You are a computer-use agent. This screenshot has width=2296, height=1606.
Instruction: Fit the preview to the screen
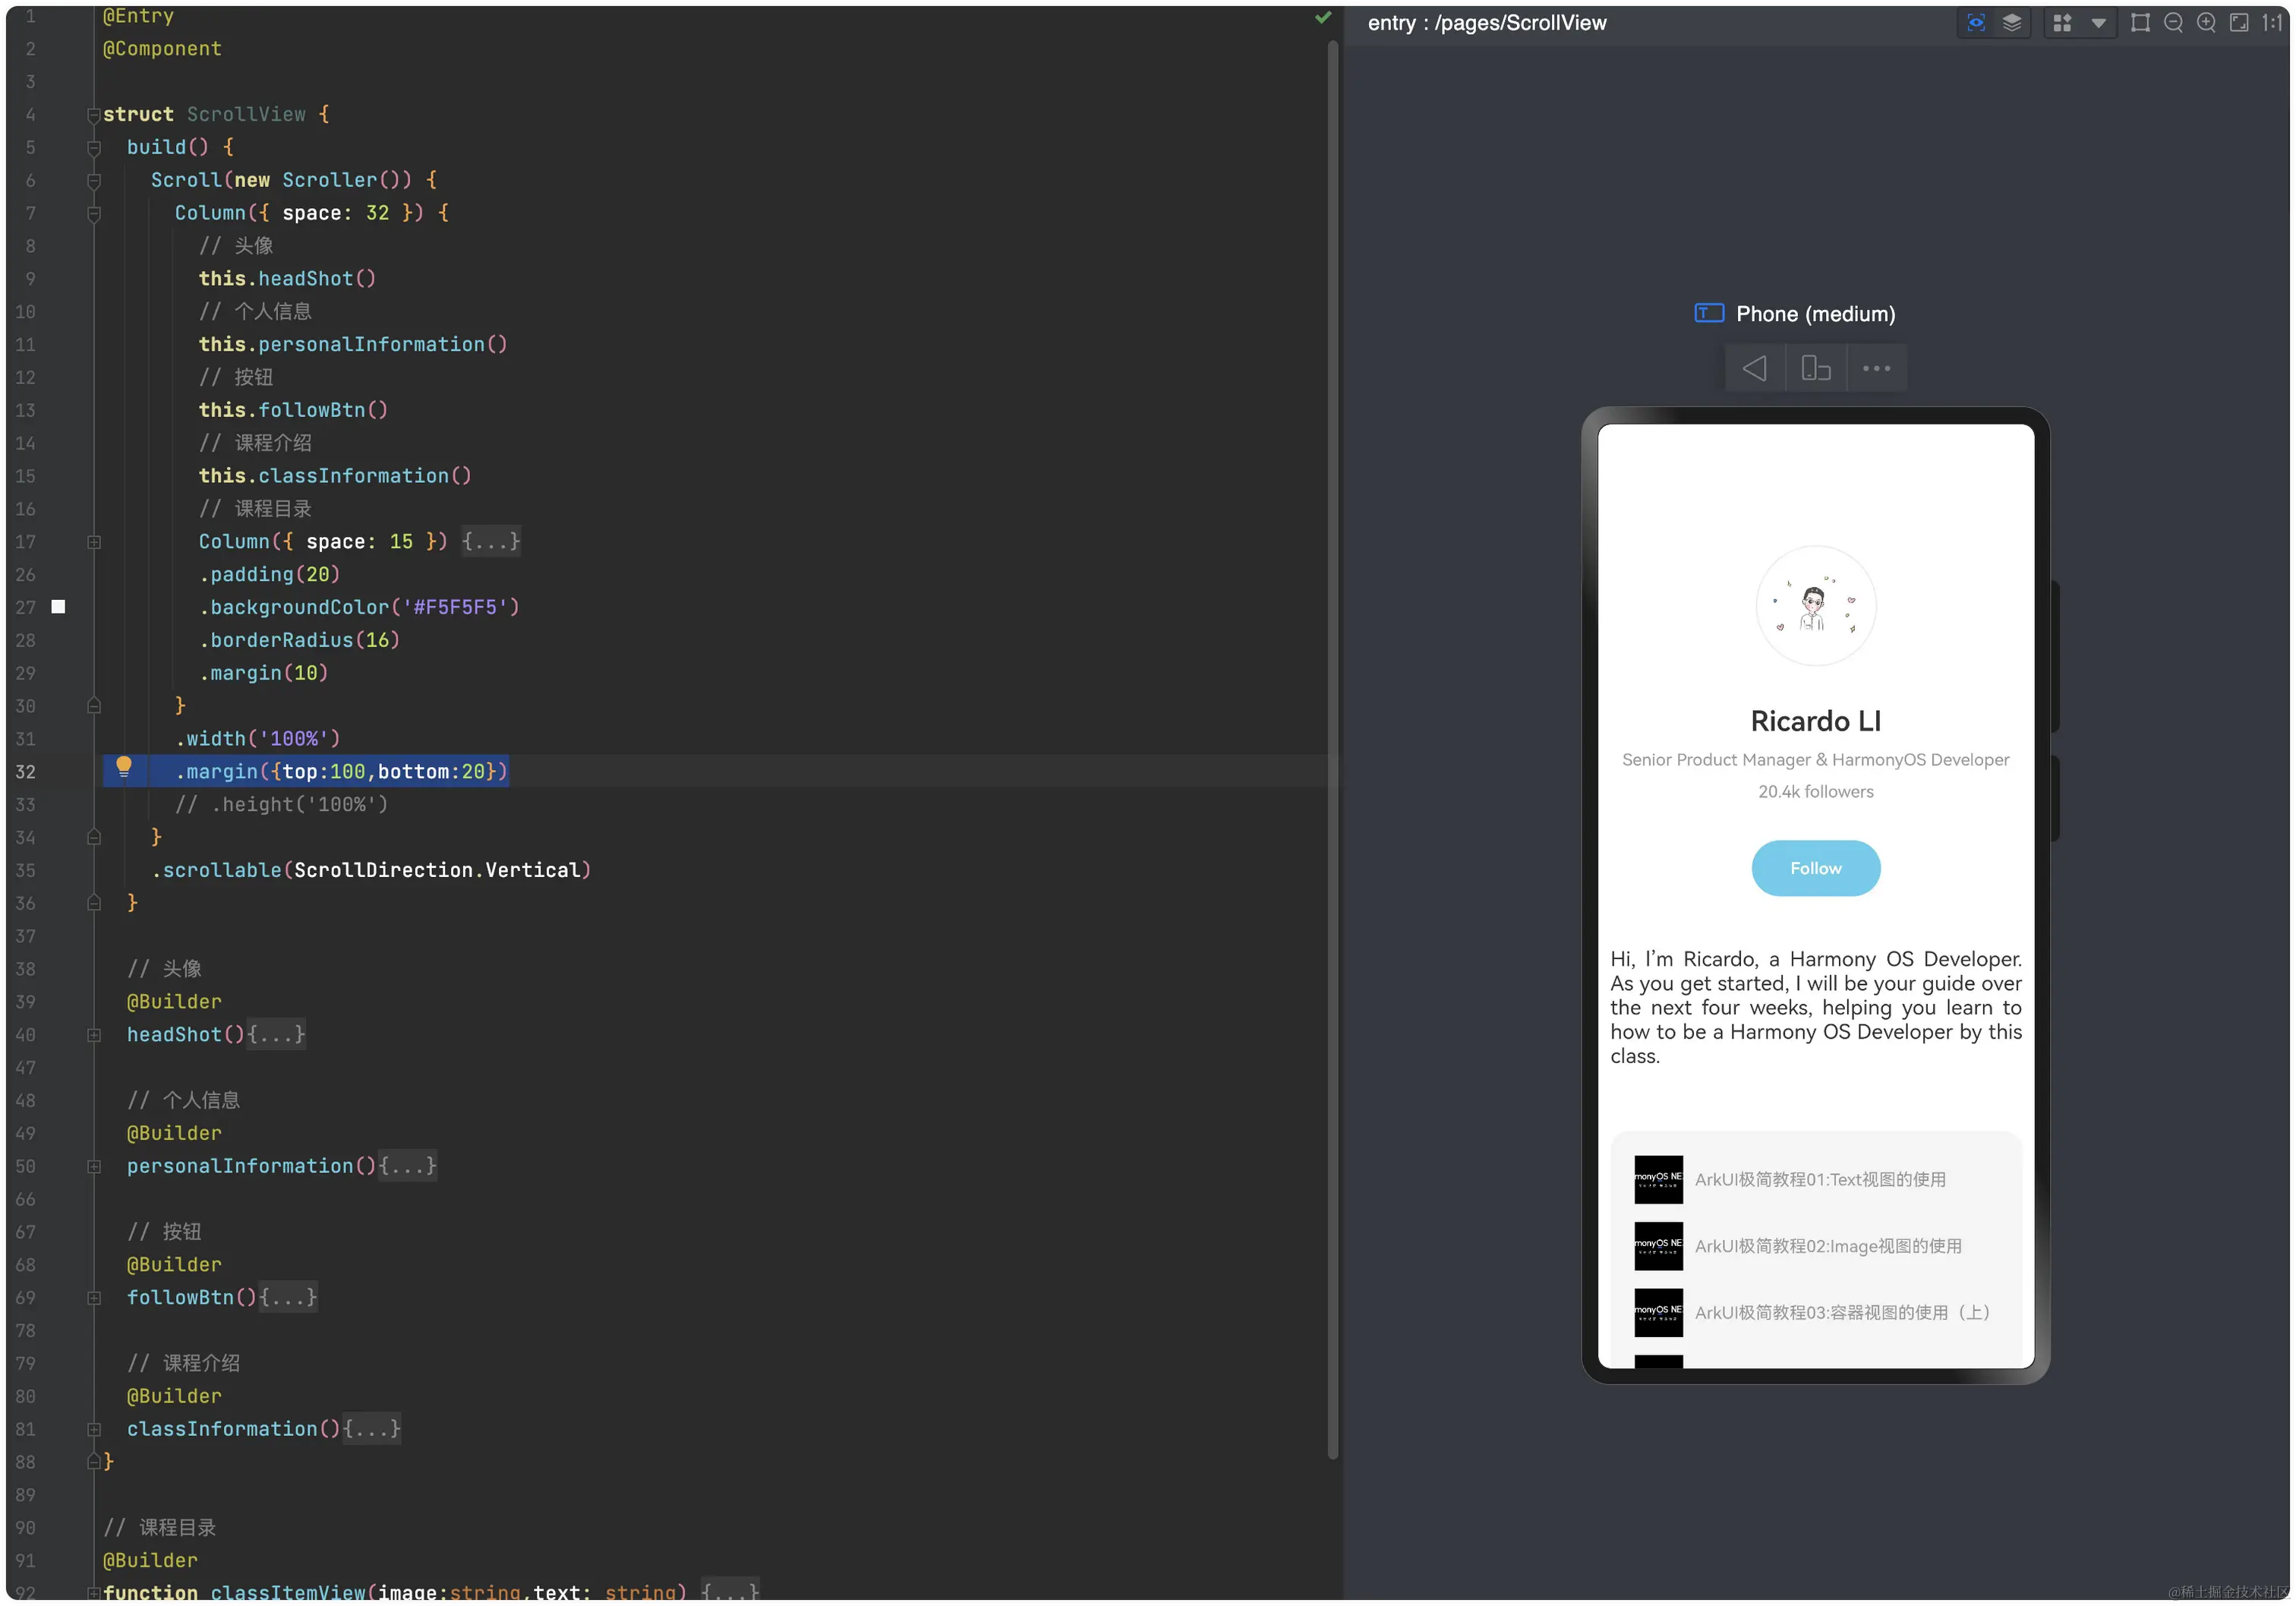[2239, 23]
